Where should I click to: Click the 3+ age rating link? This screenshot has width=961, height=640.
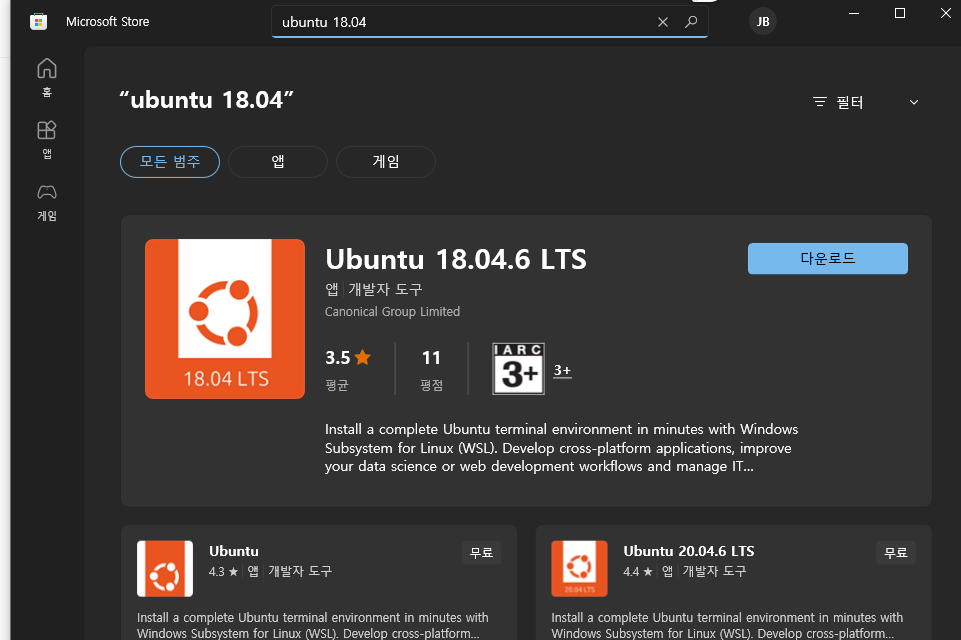pyautogui.click(x=562, y=370)
